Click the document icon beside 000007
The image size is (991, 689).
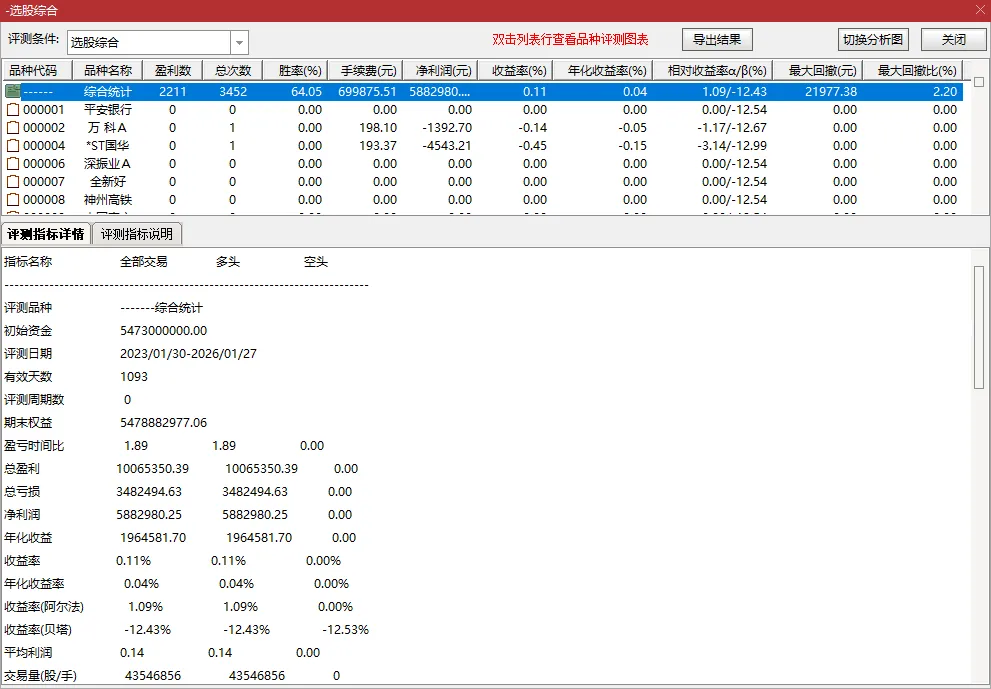point(13,181)
